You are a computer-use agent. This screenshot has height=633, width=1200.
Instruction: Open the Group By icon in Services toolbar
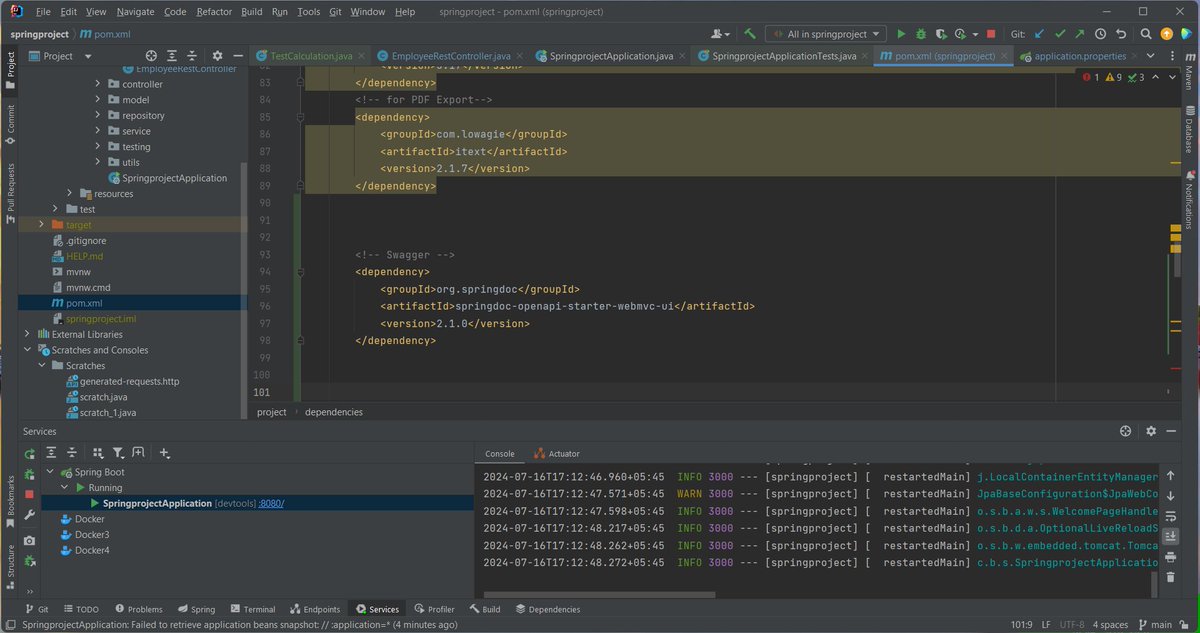[x=97, y=453]
